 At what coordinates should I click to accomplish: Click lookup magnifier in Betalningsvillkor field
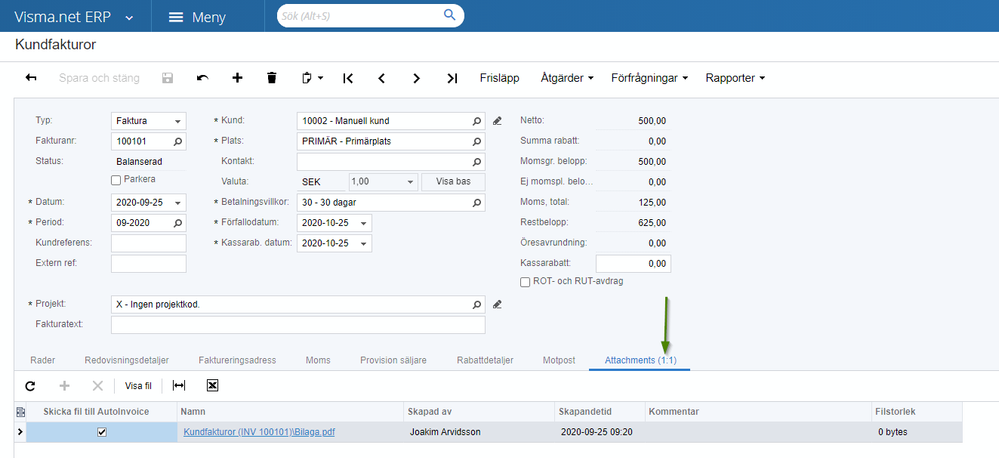tap(477, 203)
